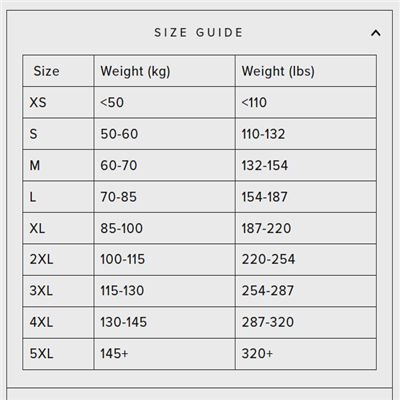Screen dimensions: 400x400
Task: Click the L size cell
Action: tap(58, 197)
